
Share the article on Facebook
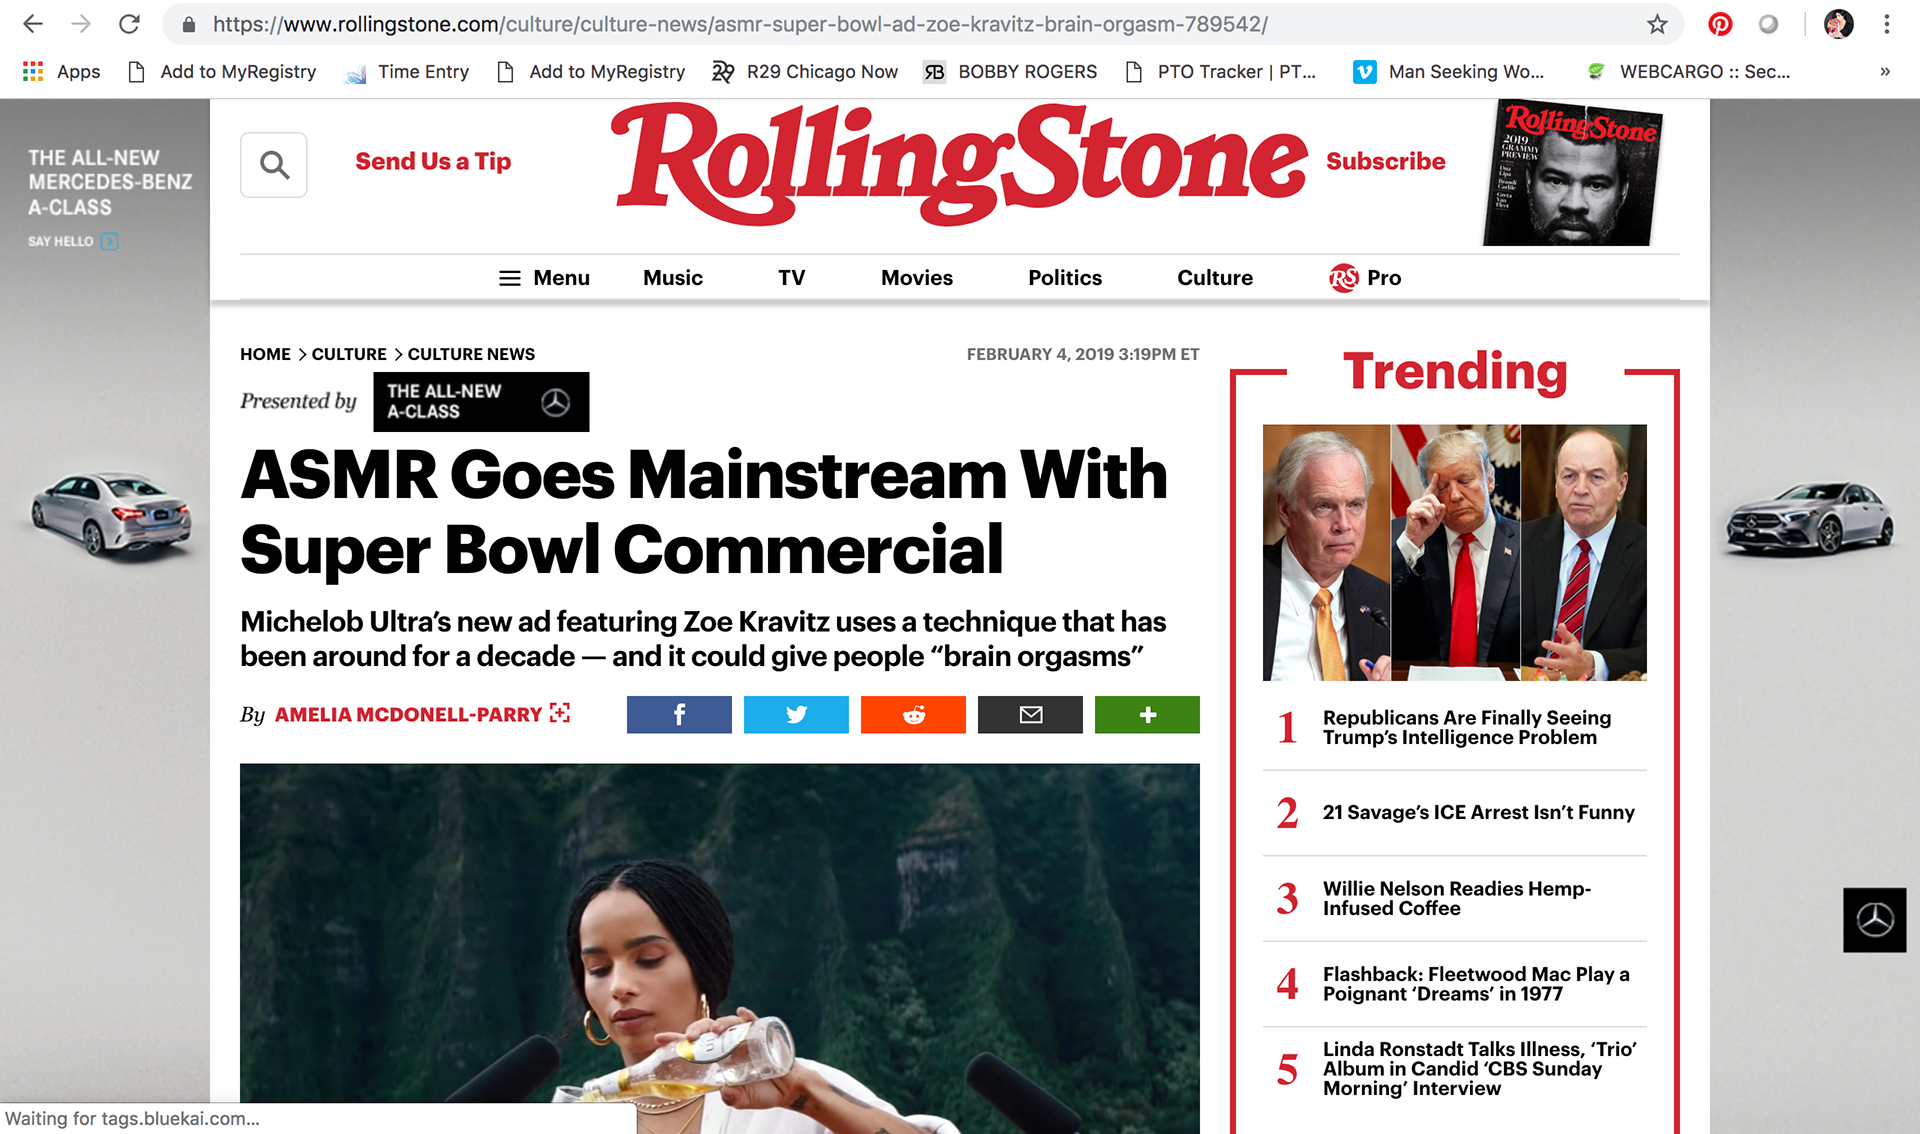(679, 715)
